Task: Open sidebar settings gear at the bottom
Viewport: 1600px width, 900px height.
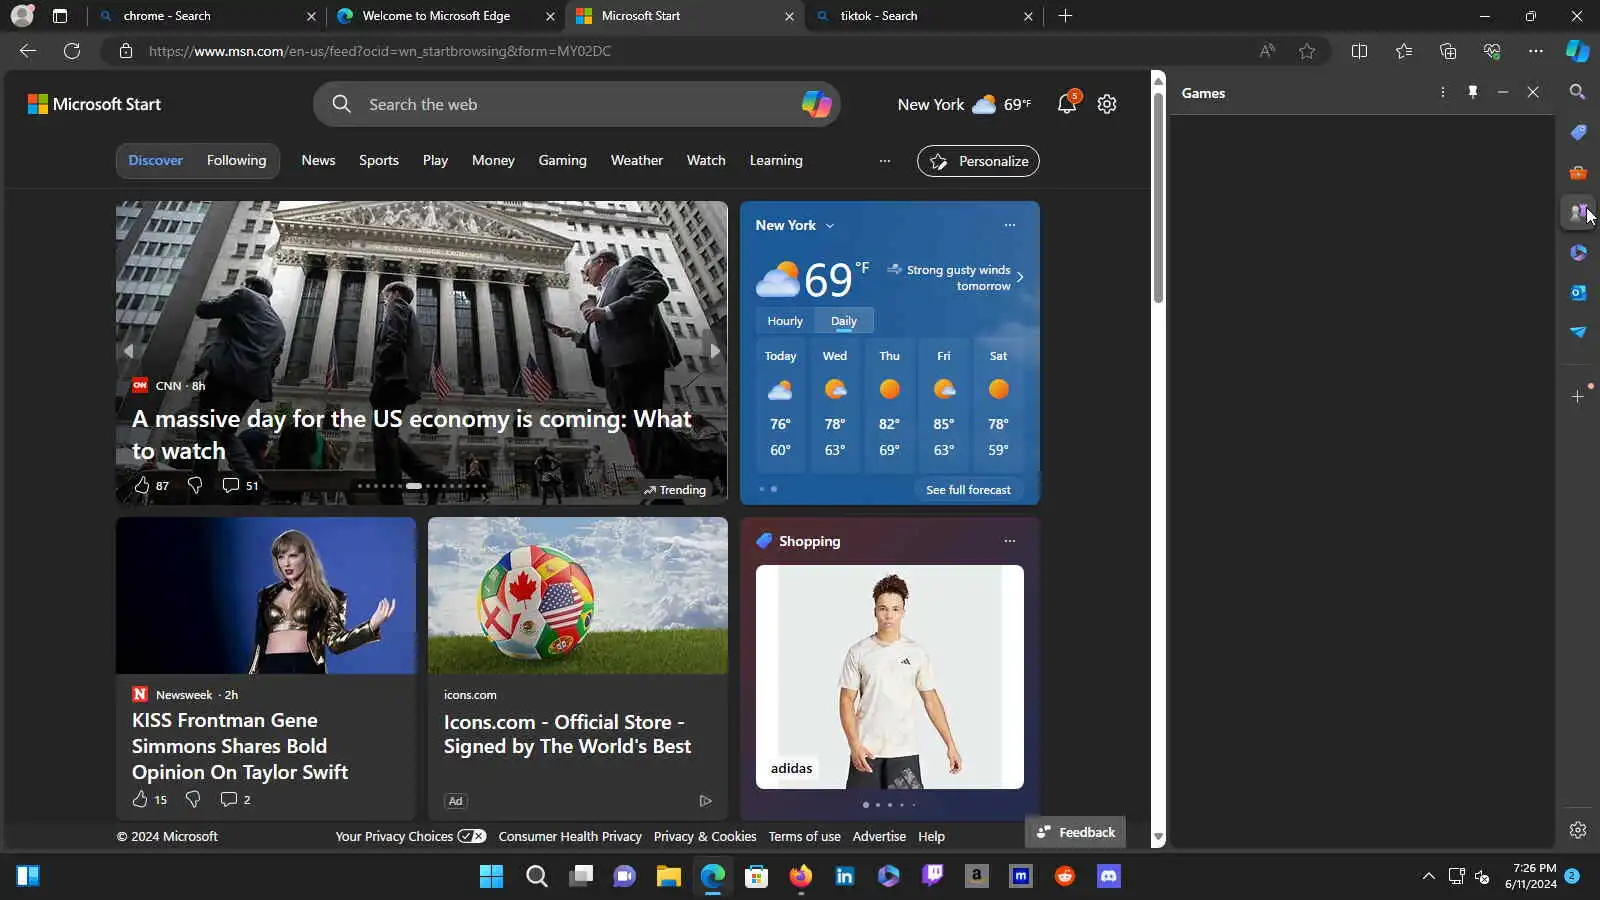Action: 1577,830
